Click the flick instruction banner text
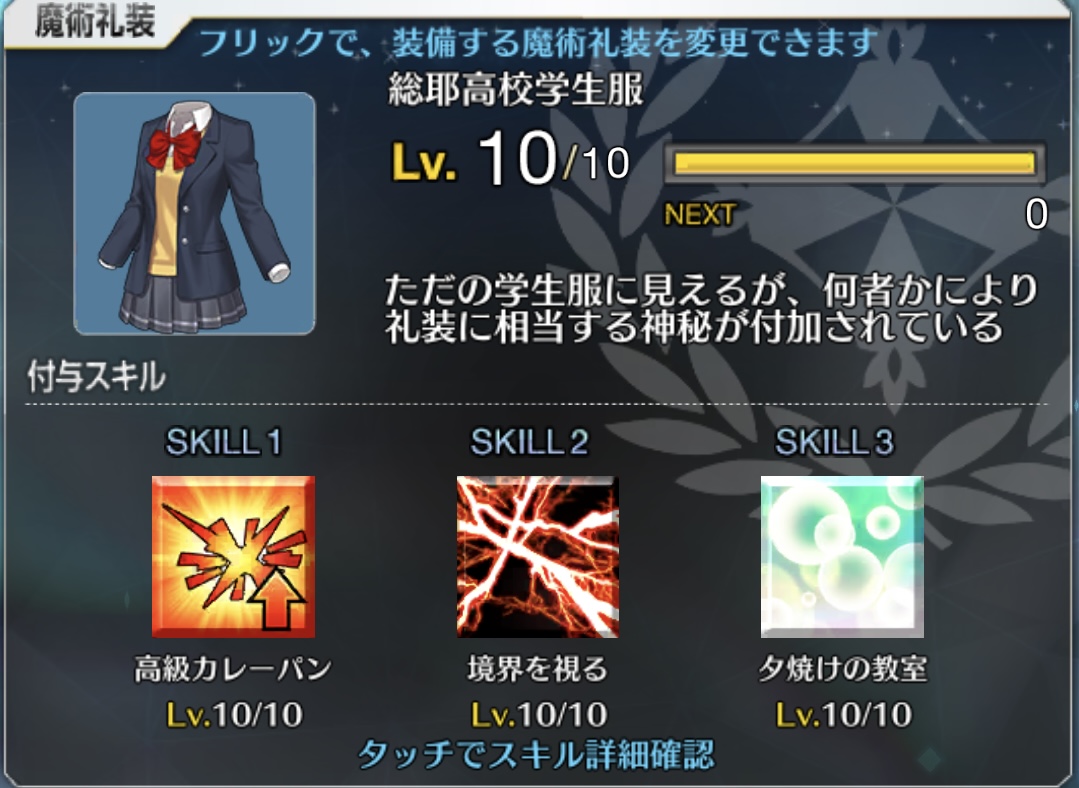Screen dimensions: 1079x788 (x=537, y=43)
